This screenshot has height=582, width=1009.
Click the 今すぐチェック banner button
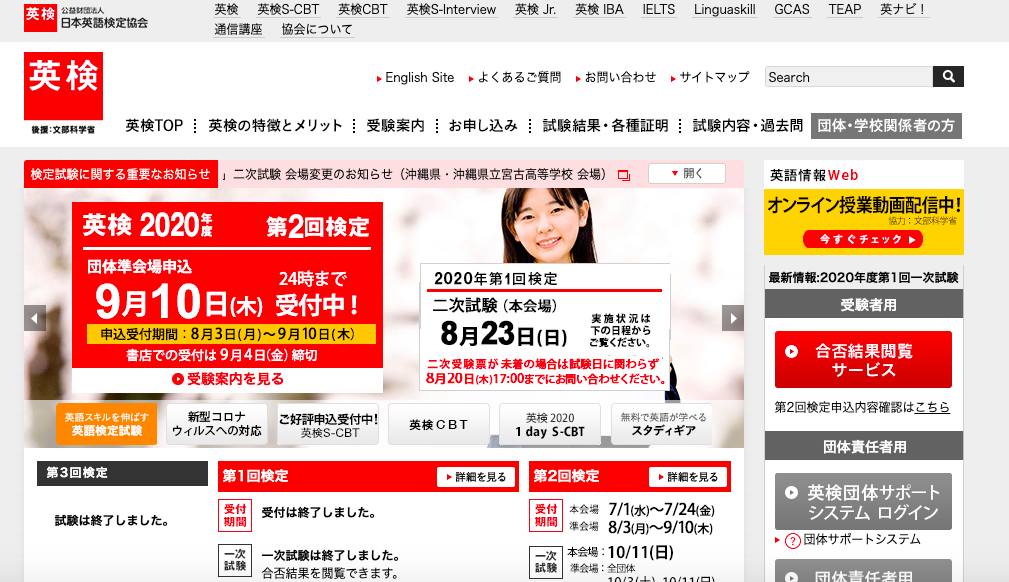click(x=862, y=240)
